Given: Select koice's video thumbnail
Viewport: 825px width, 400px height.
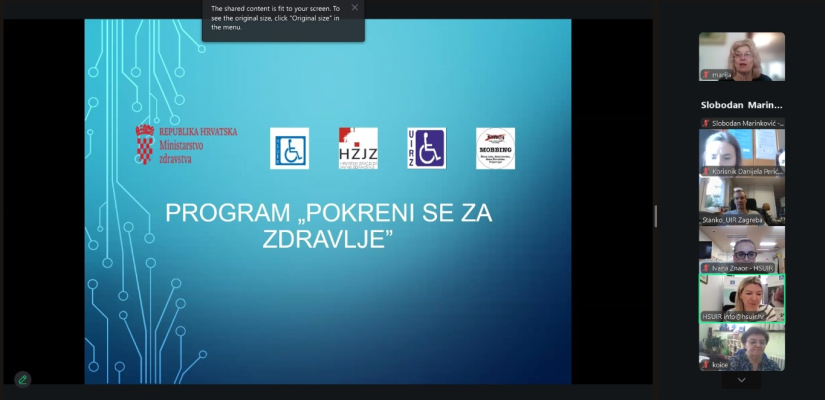Looking at the screenshot, I should (x=742, y=347).
